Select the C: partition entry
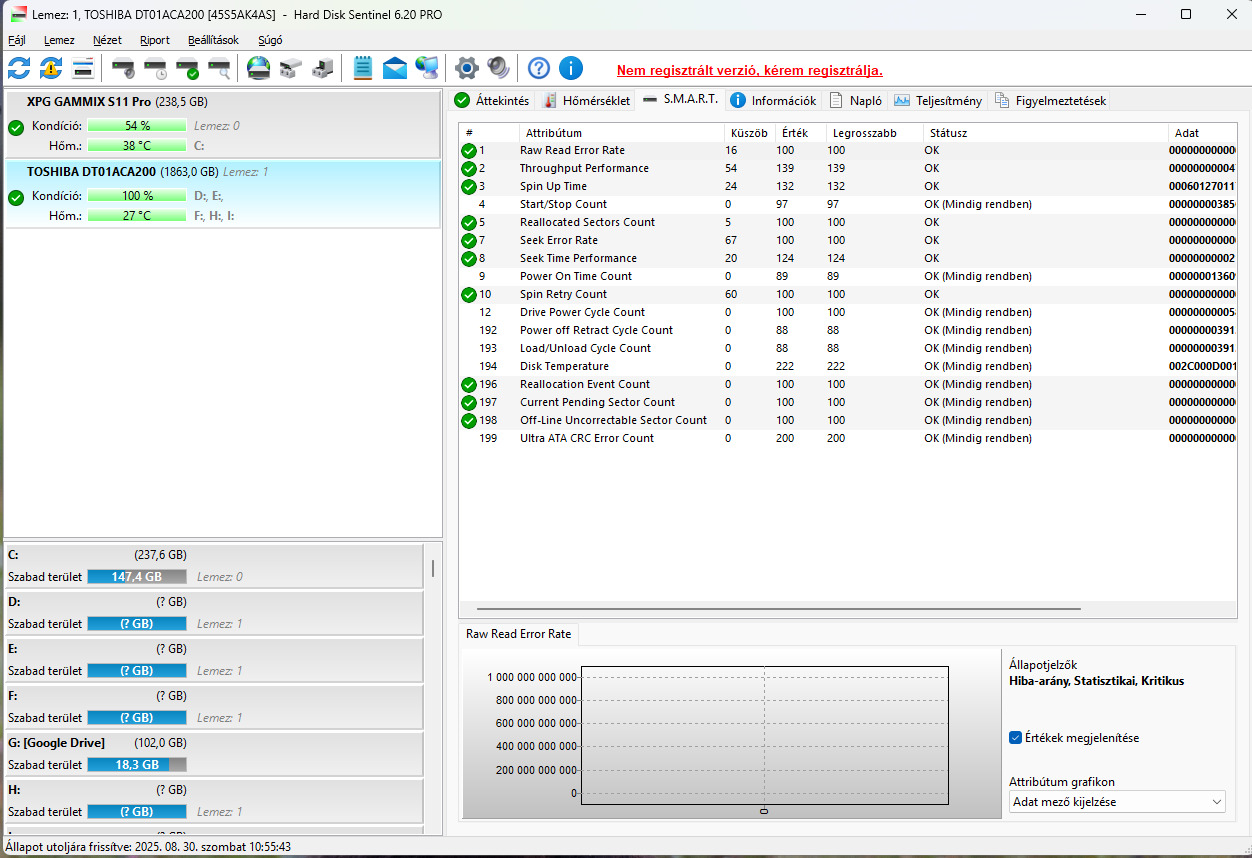Viewport: 1252px width, 858px height. click(x=213, y=566)
